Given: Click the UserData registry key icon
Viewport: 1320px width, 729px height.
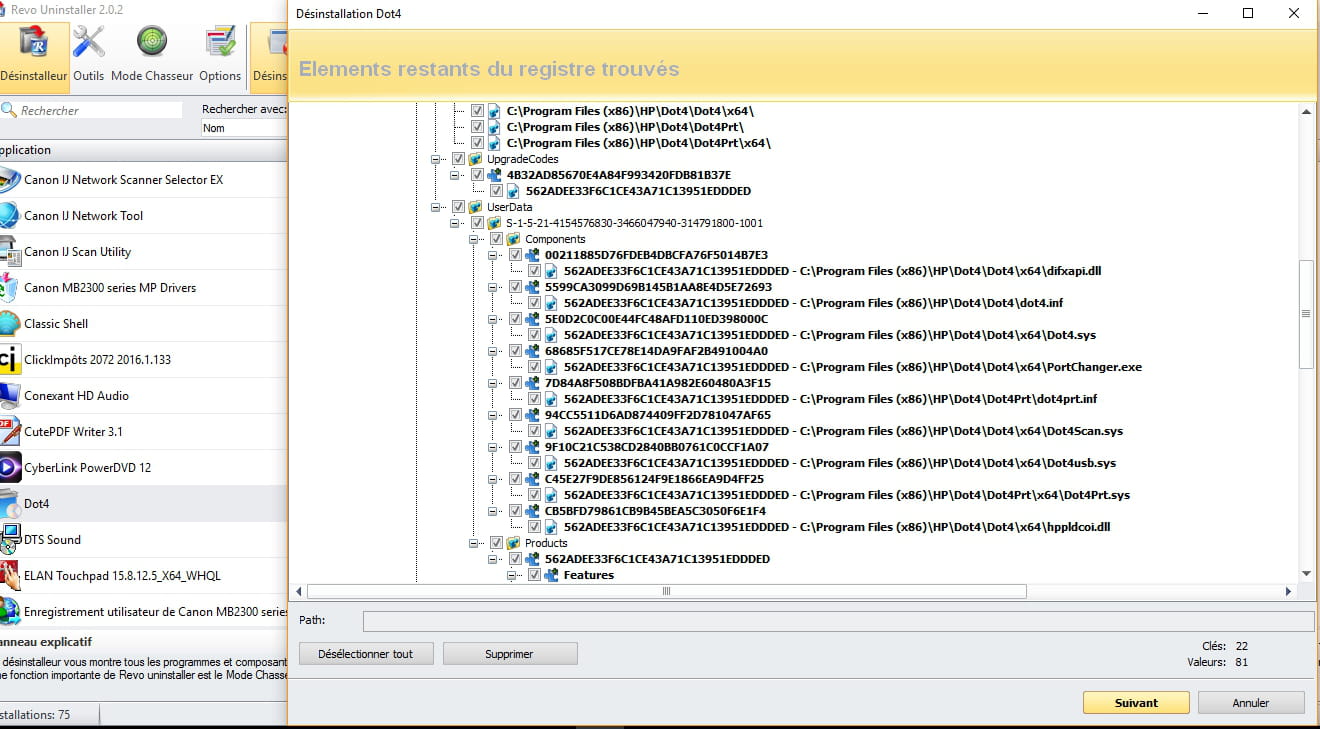Looking at the screenshot, I should [475, 207].
